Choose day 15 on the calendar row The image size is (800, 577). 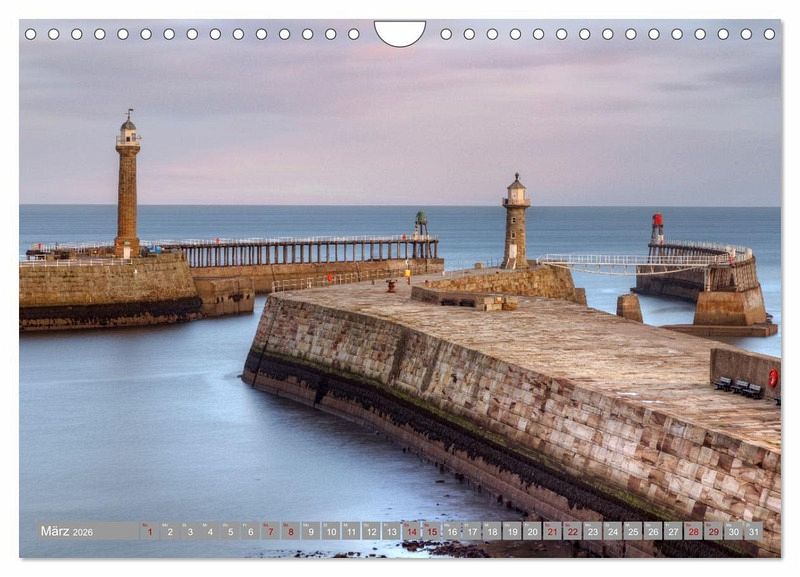(x=431, y=531)
